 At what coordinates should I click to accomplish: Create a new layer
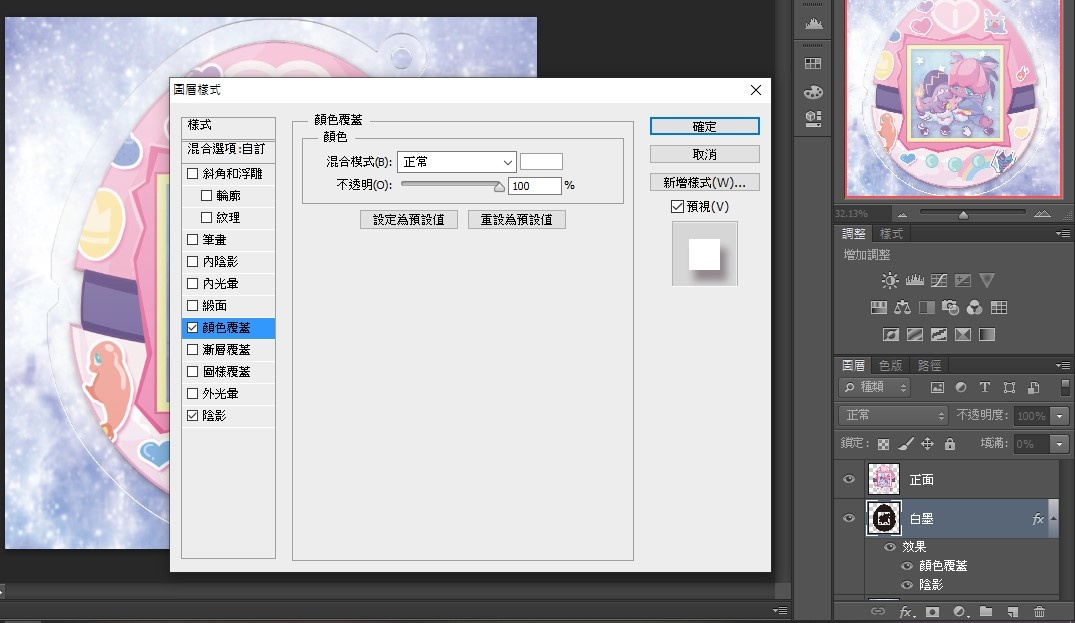click(1013, 611)
